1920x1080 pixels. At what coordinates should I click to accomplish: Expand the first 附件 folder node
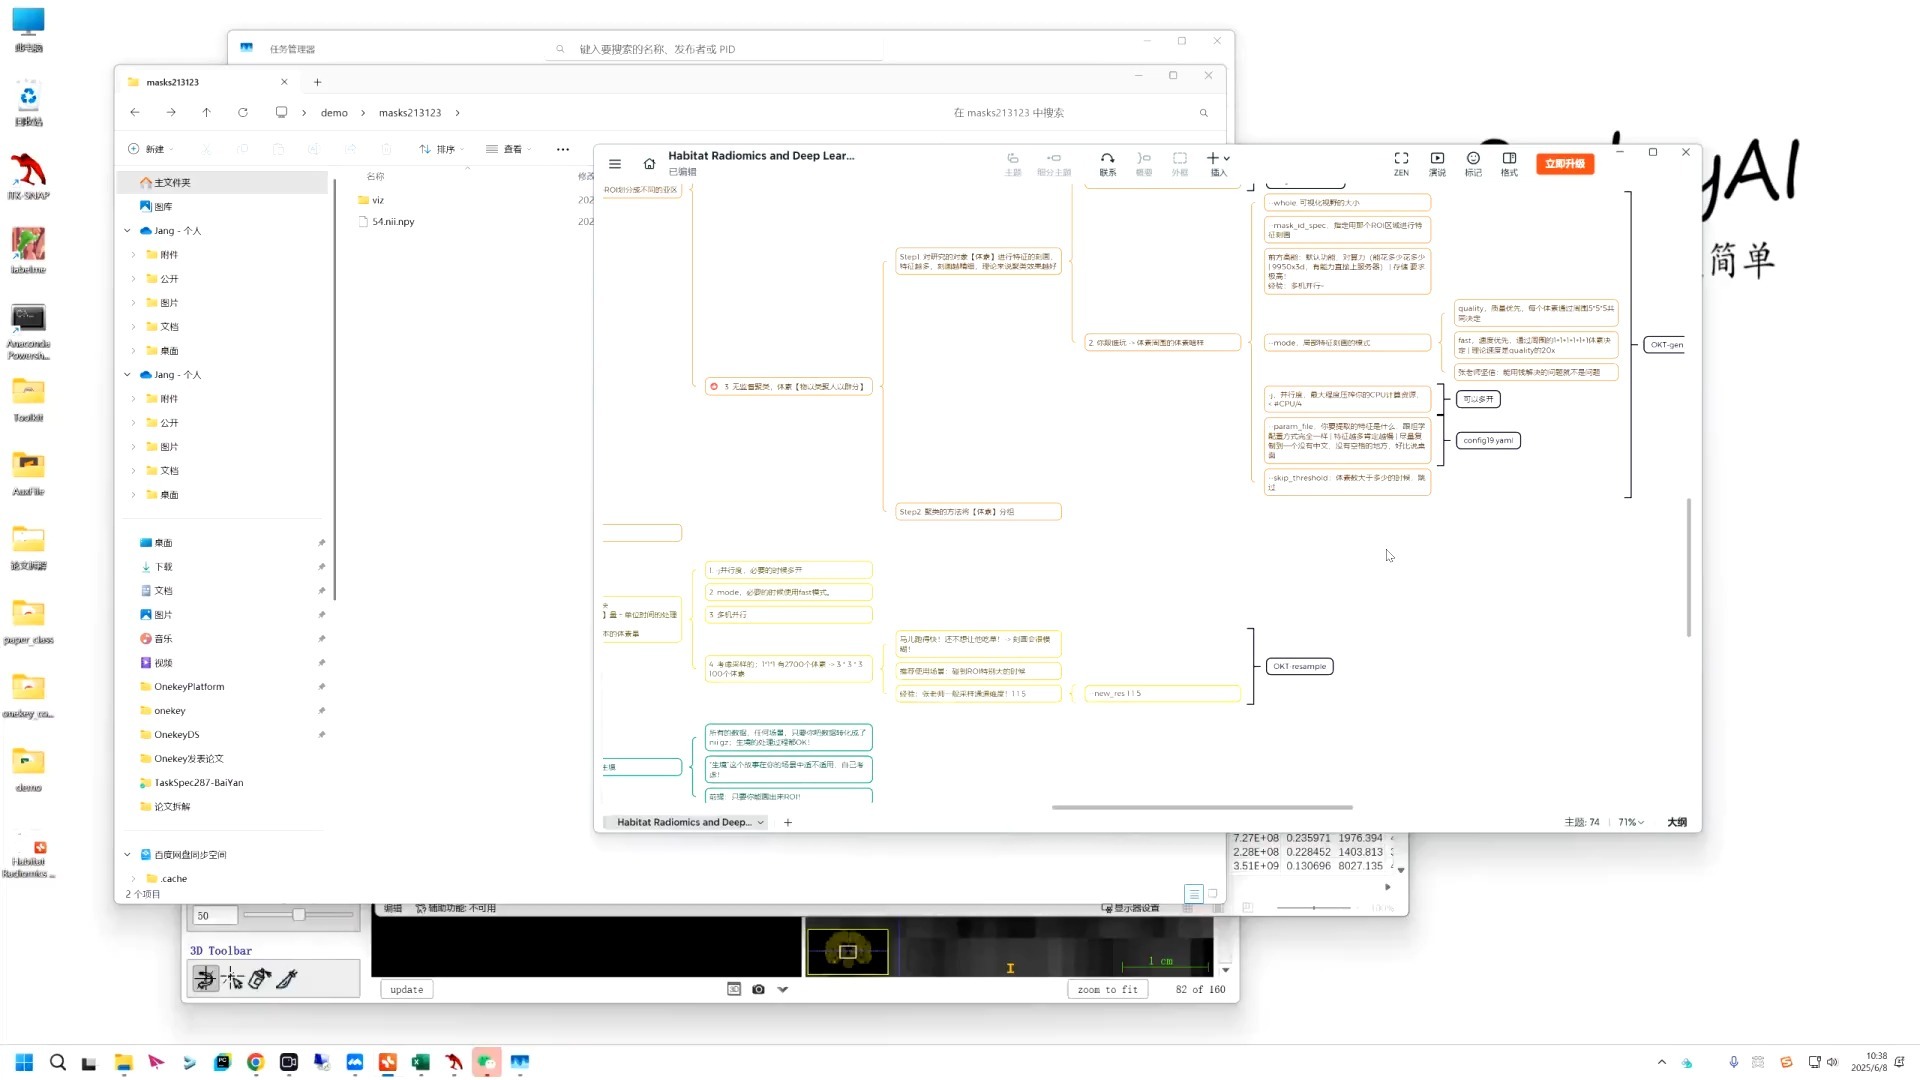[133, 255]
